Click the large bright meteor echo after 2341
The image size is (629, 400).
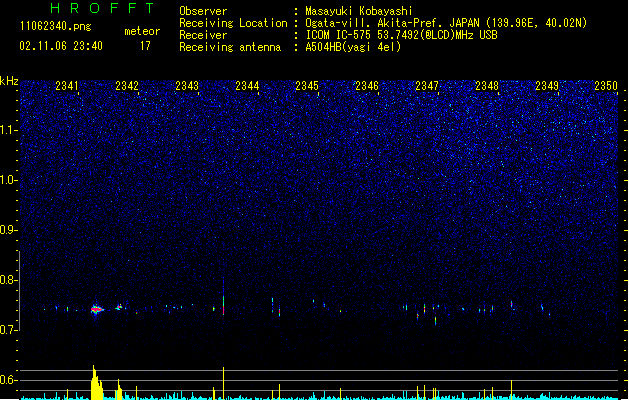coord(97,309)
